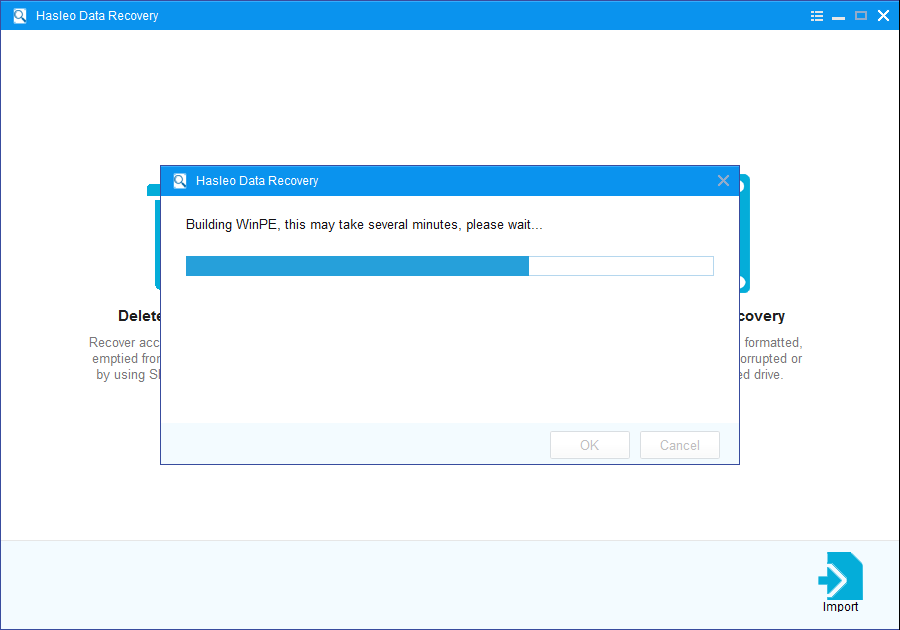Image resolution: width=900 pixels, height=630 pixels.
Task: Open the main window menu list icon
Action: click(816, 16)
